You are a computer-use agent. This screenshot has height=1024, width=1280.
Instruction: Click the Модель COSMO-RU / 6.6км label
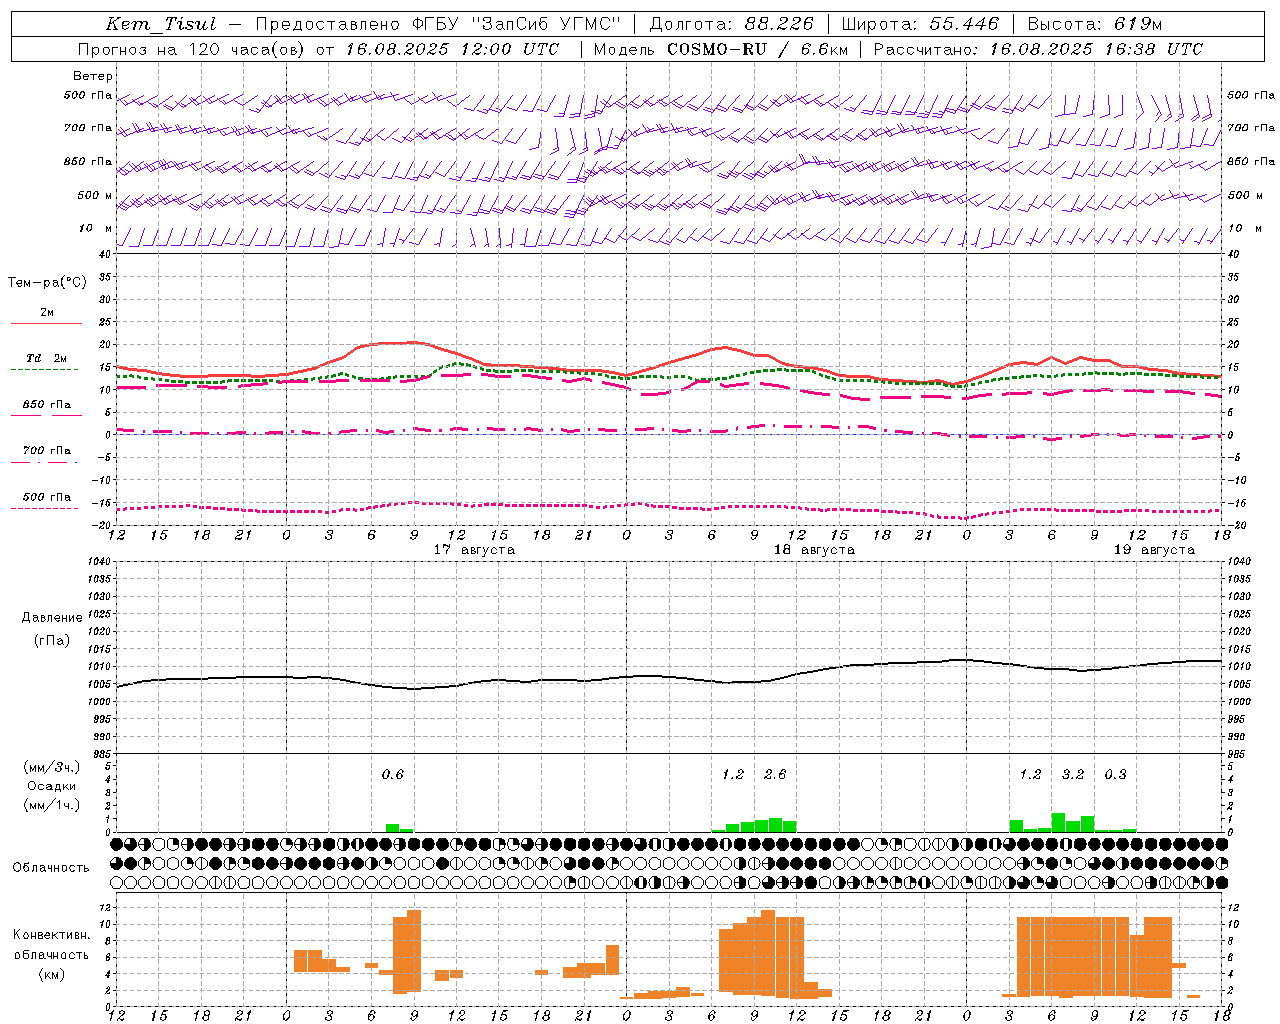720,49
